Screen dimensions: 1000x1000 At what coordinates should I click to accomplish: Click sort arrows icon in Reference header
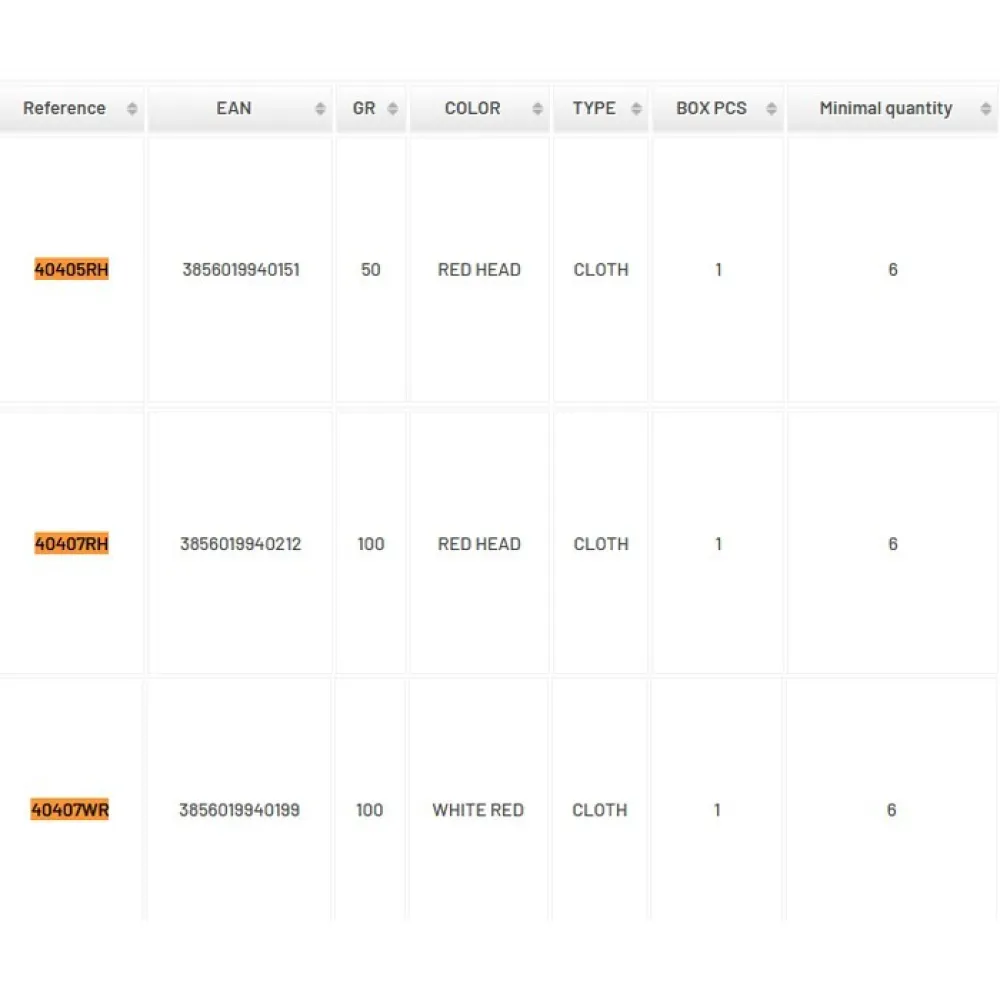point(132,109)
